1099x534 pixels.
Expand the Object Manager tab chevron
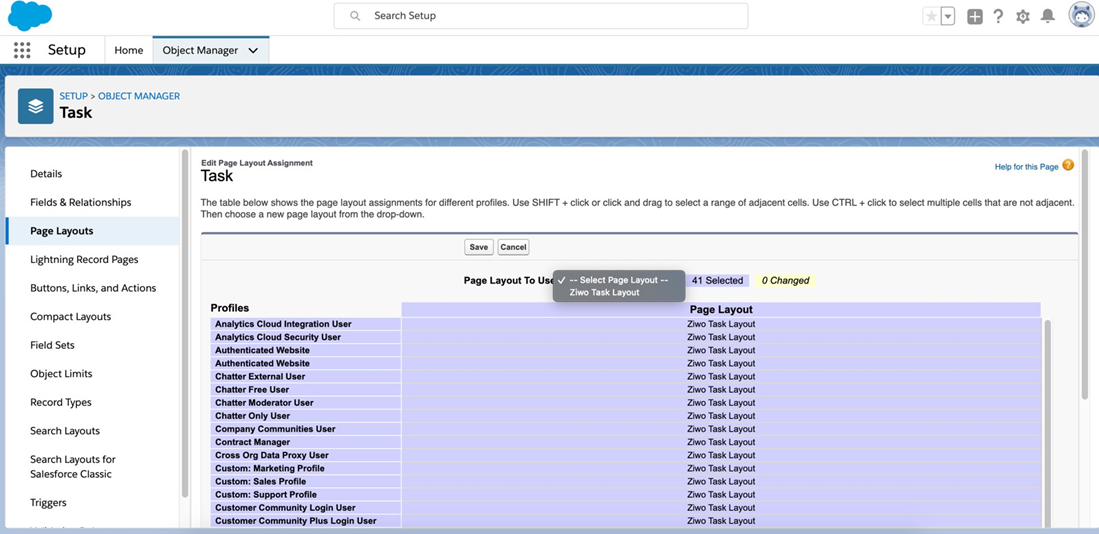point(254,50)
